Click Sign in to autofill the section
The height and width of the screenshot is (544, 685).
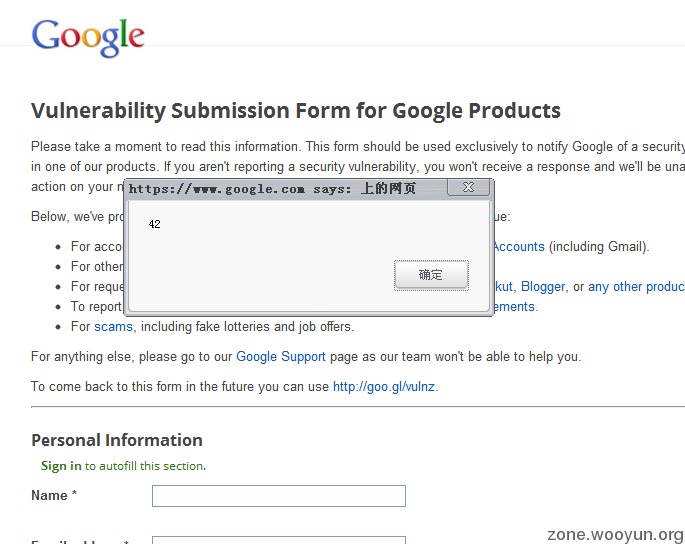coord(61,465)
